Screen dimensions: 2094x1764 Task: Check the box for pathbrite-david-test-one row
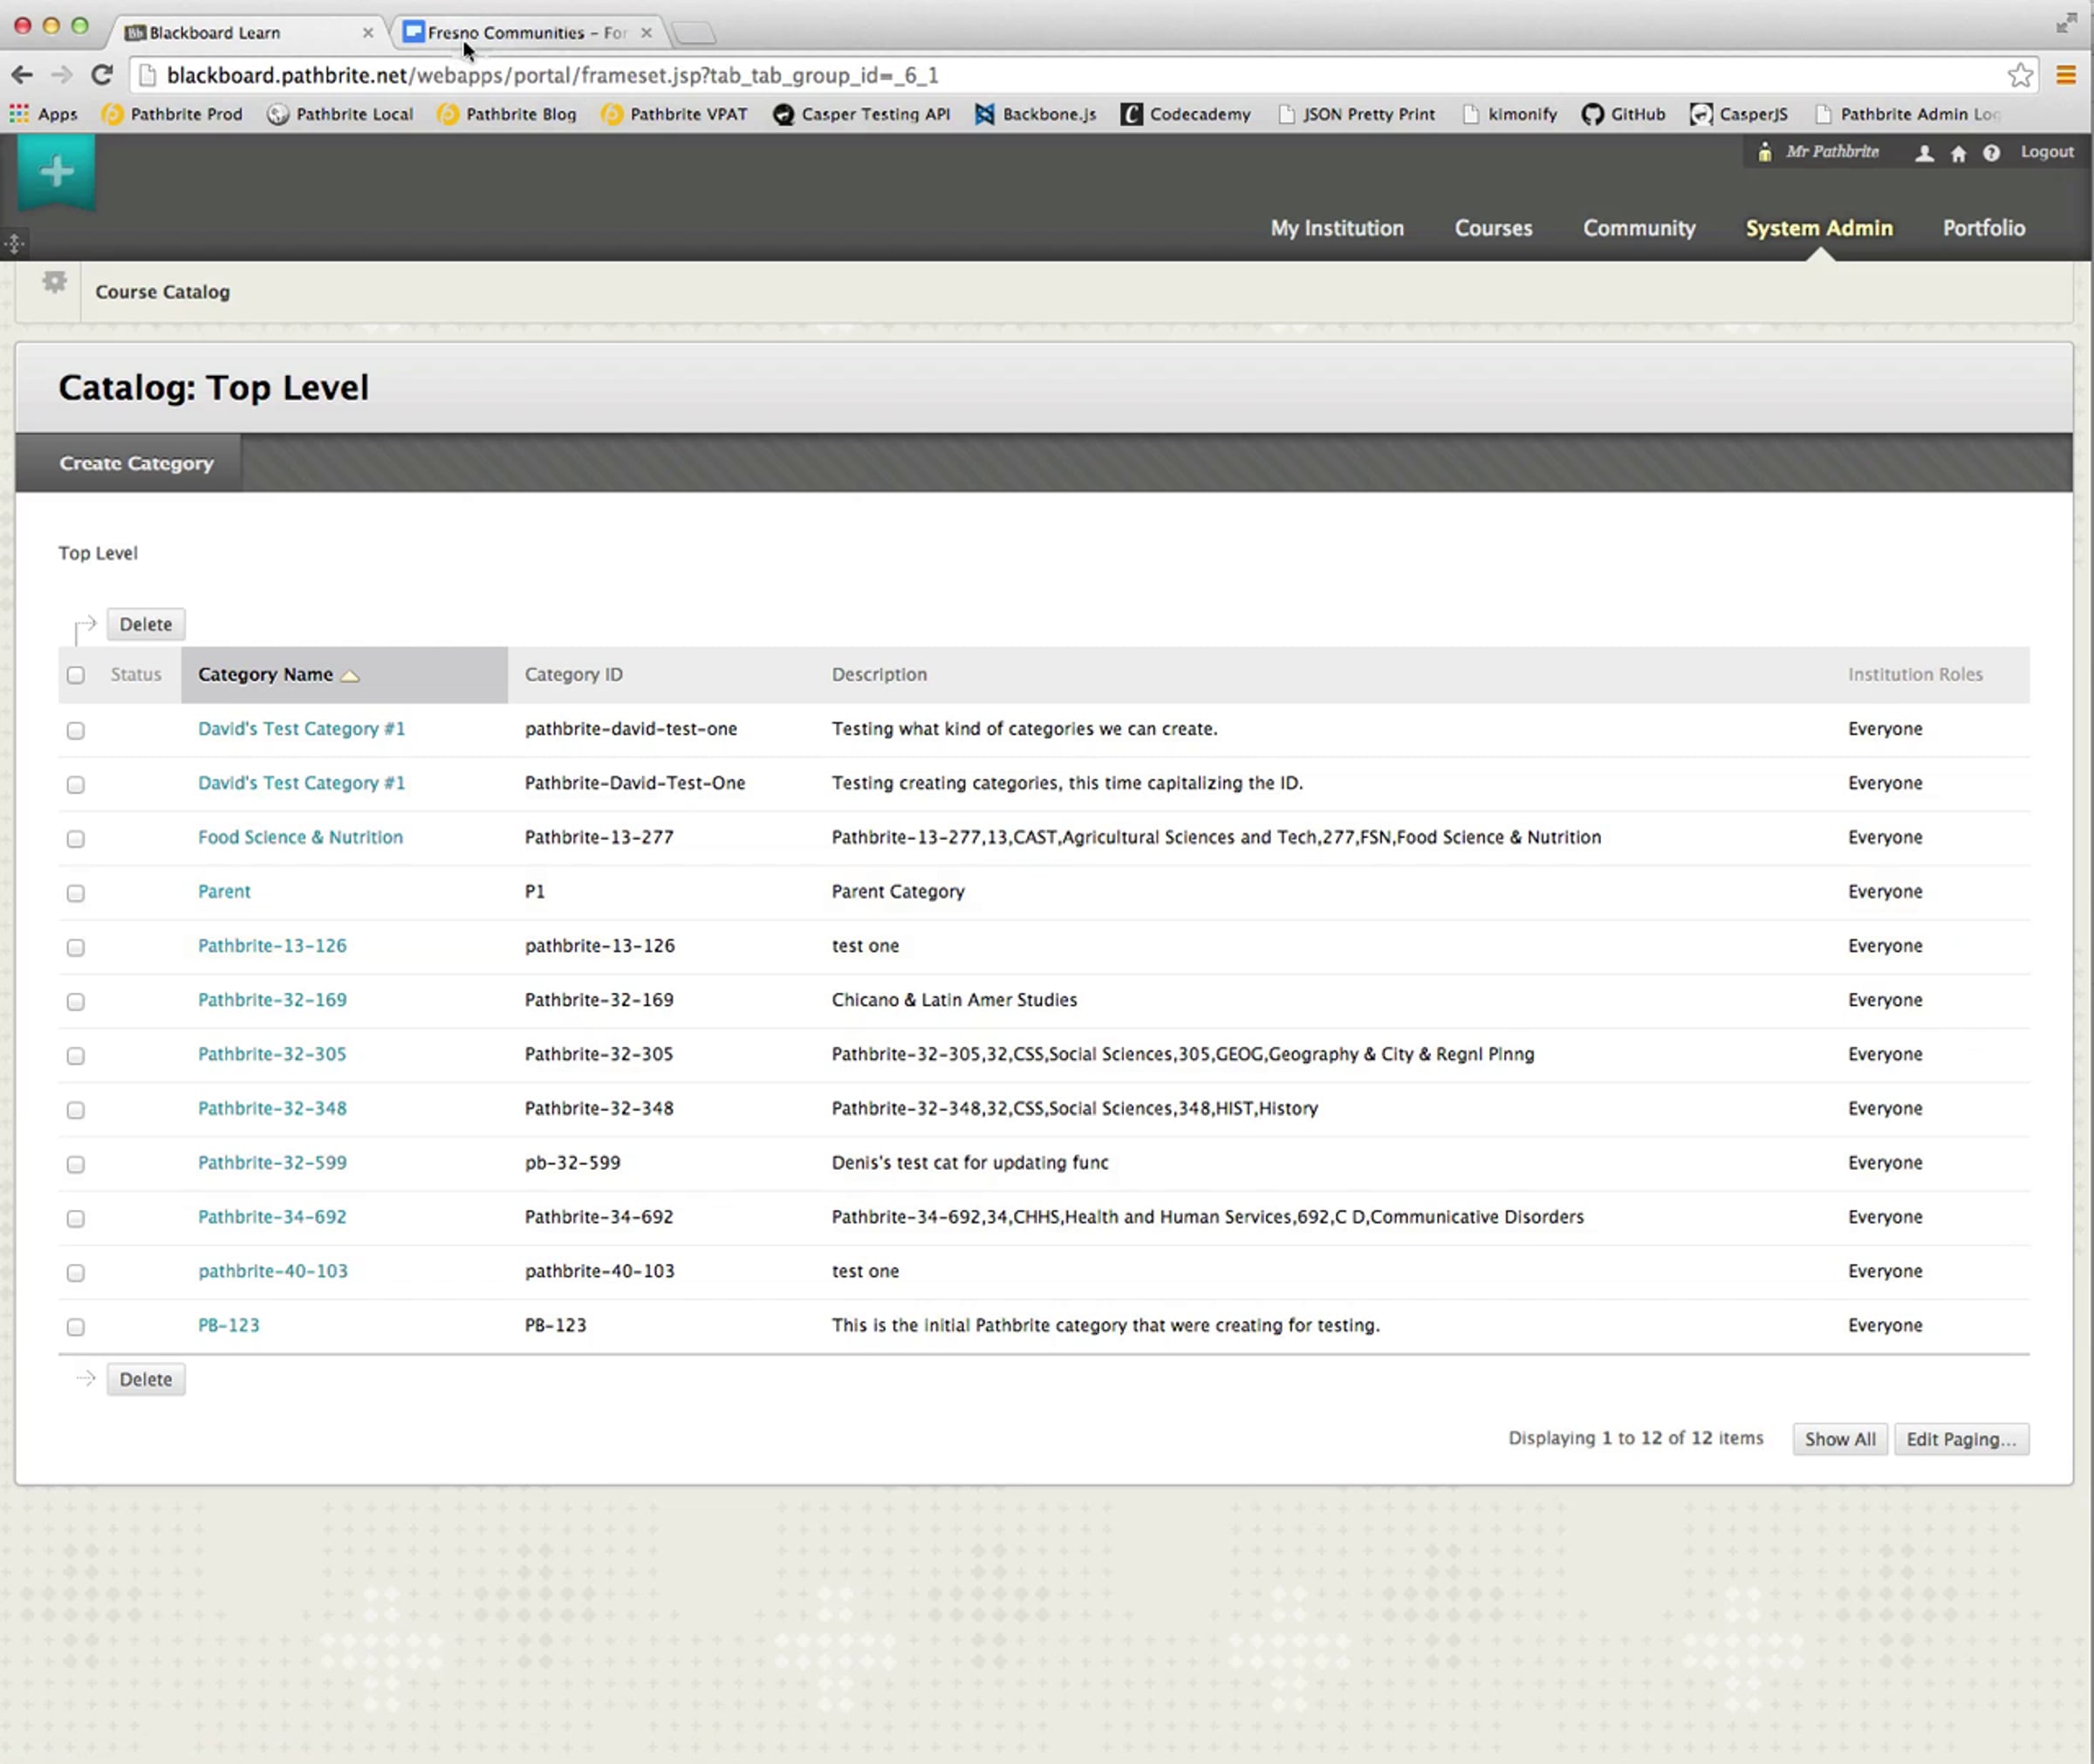click(76, 730)
